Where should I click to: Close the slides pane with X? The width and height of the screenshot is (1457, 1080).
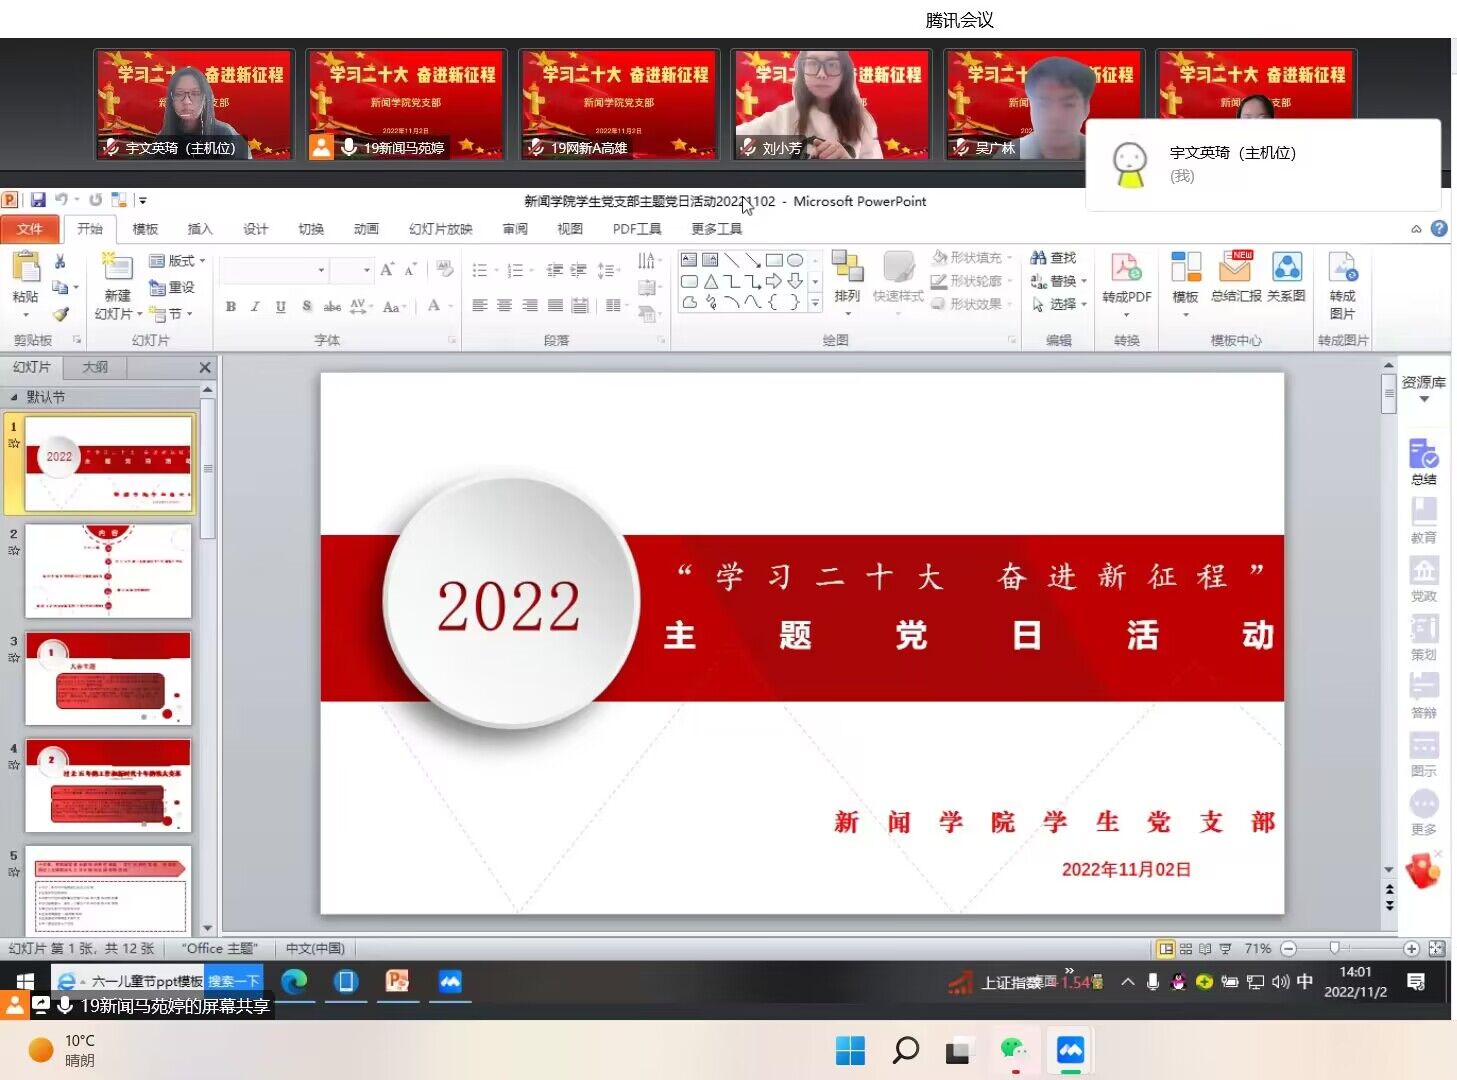tap(205, 368)
